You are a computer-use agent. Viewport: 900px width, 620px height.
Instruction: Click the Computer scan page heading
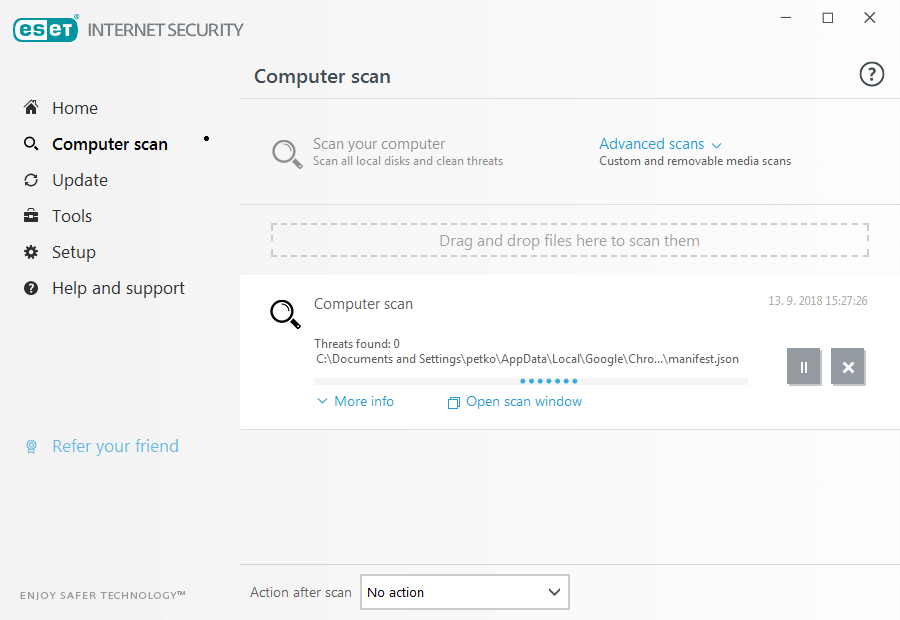322,76
